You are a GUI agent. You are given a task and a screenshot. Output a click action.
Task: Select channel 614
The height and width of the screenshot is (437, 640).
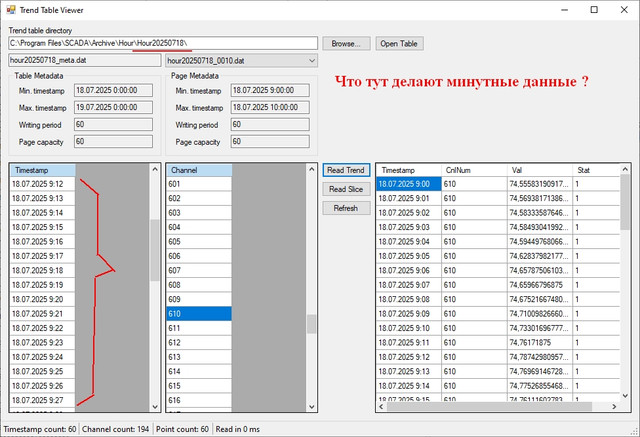pyautogui.click(x=199, y=371)
